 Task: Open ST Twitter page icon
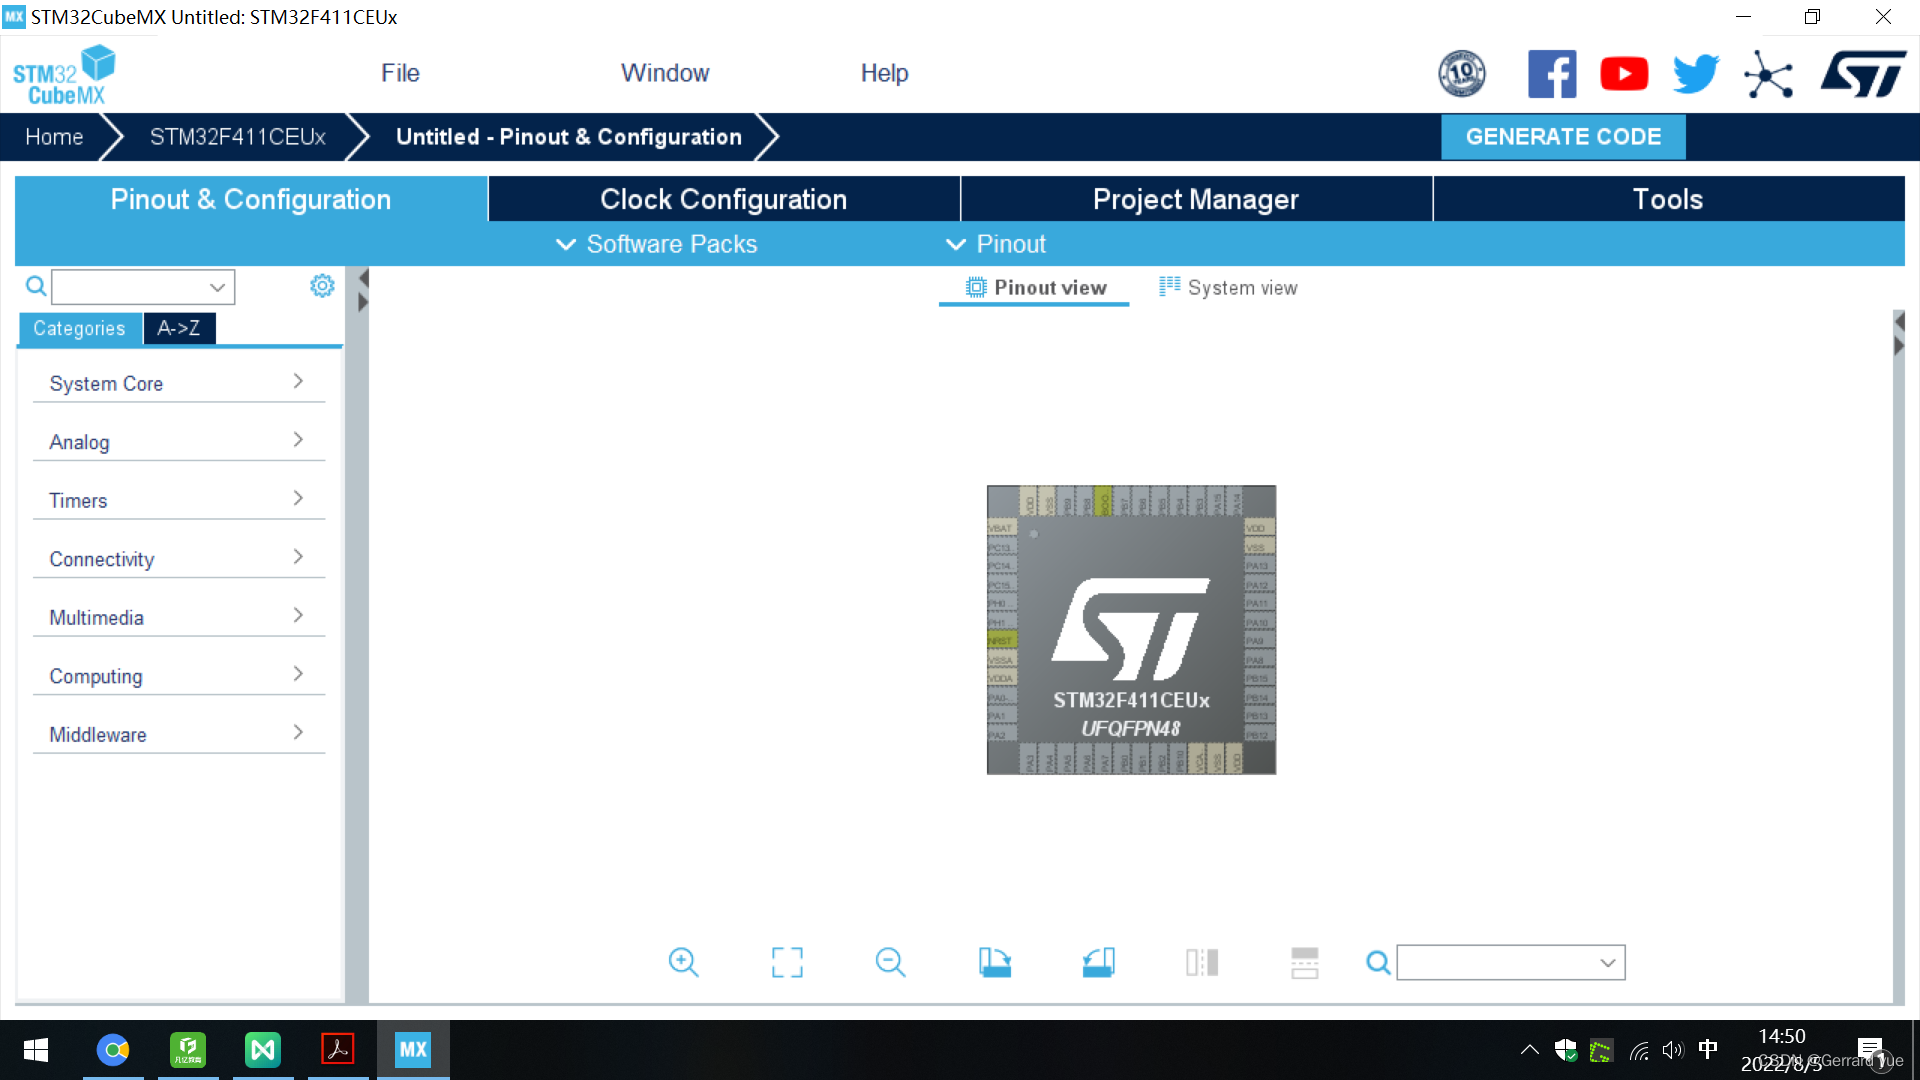click(x=1696, y=74)
